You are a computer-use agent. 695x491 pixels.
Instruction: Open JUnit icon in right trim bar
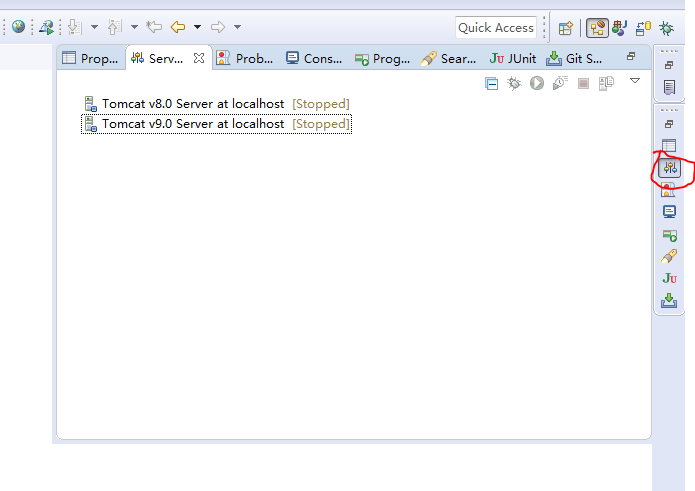tap(669, 278)
